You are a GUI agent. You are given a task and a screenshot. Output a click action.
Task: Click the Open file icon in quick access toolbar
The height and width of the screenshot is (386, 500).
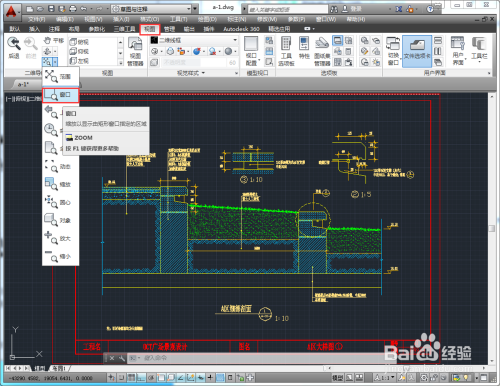coord(40,9)
